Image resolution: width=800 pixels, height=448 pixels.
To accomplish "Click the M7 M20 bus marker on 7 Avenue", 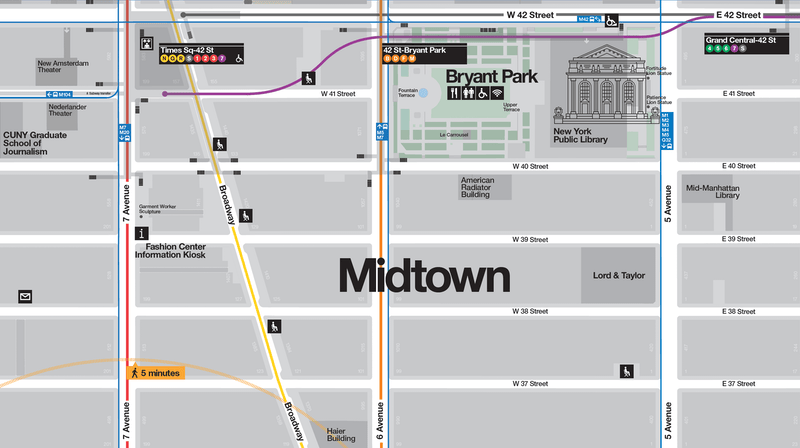I will pyautogui.click(x=124, y=133).
